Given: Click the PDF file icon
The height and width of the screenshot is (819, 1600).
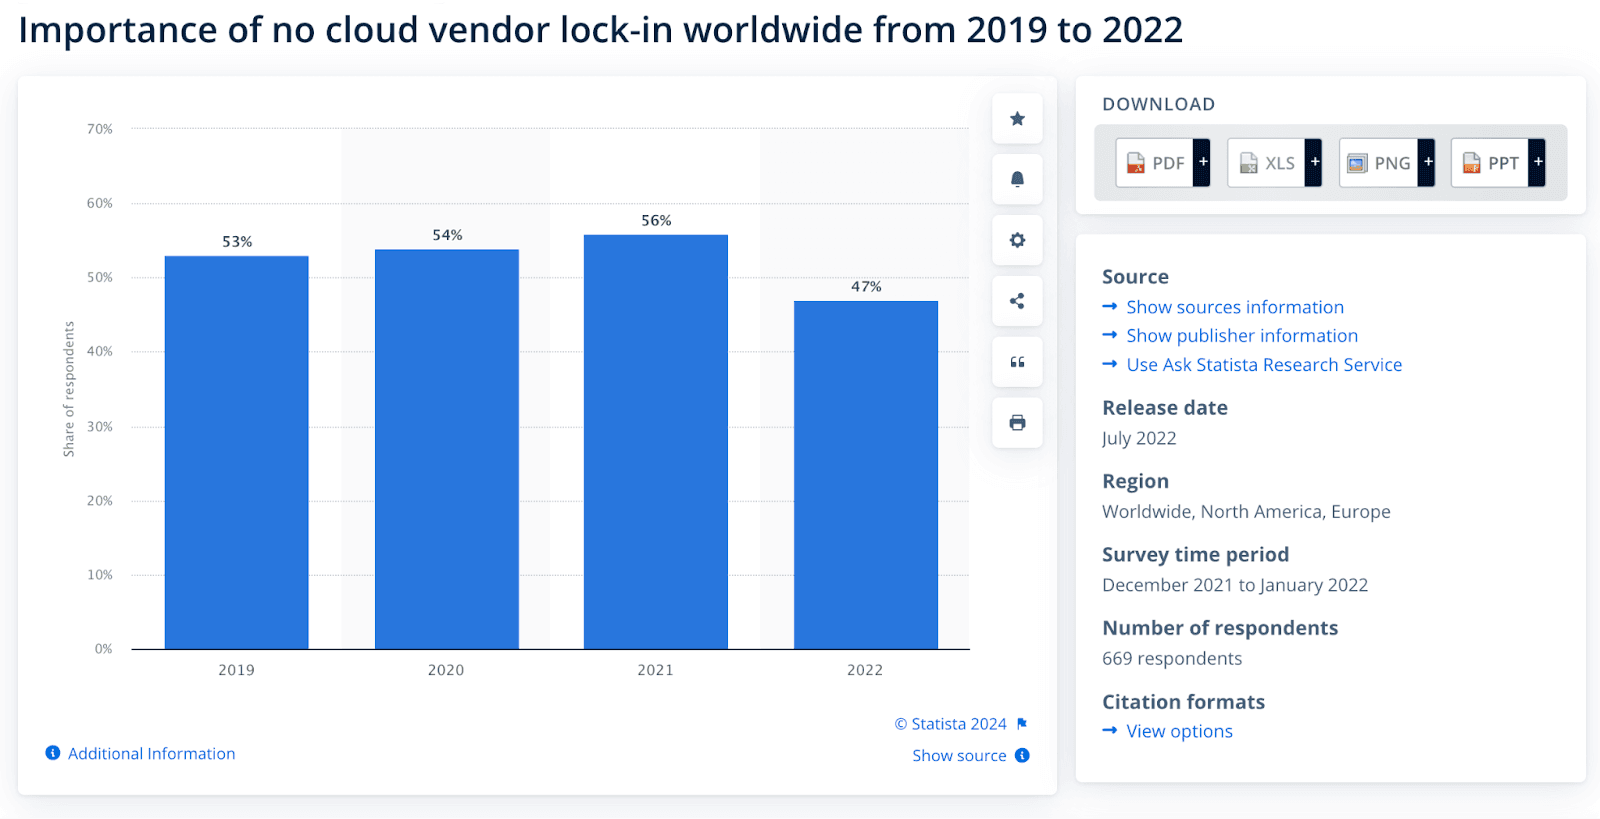Looking at the screenshot, I should [x=1136, y=163].
